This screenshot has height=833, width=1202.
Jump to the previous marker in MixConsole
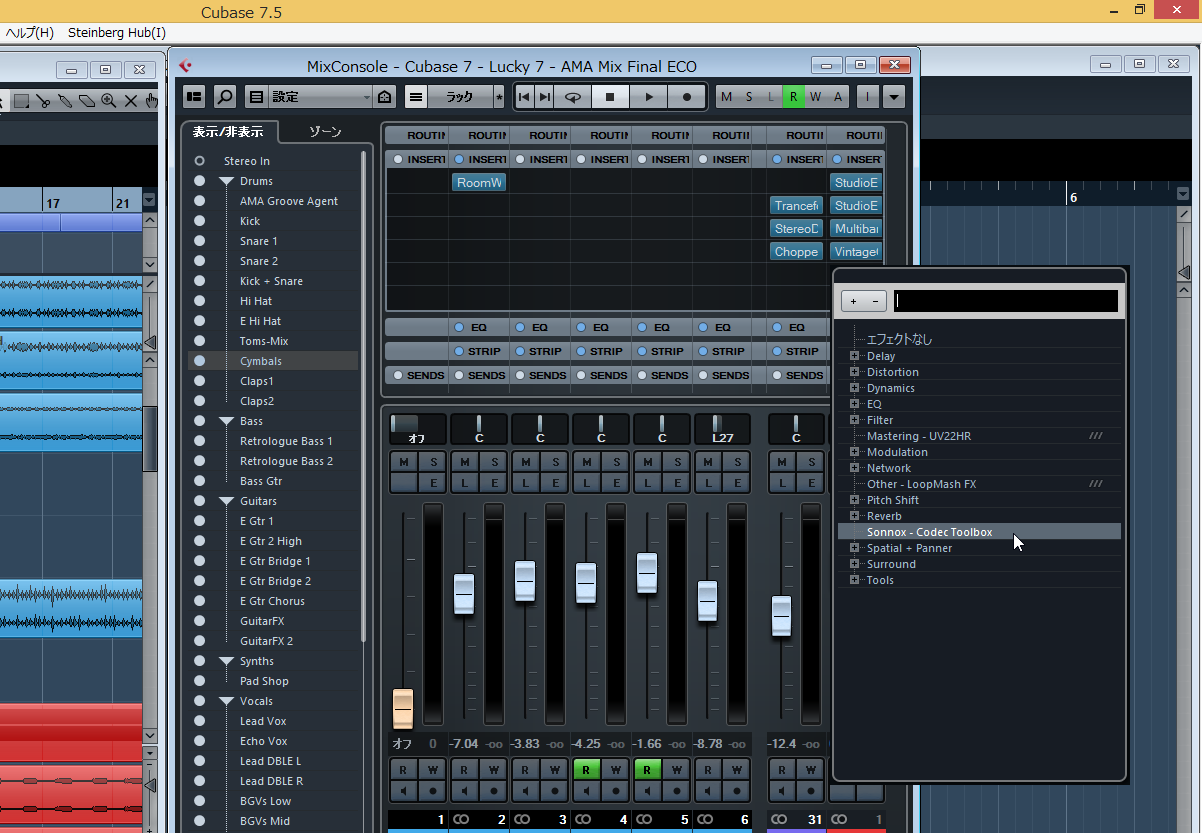[524, 97]
